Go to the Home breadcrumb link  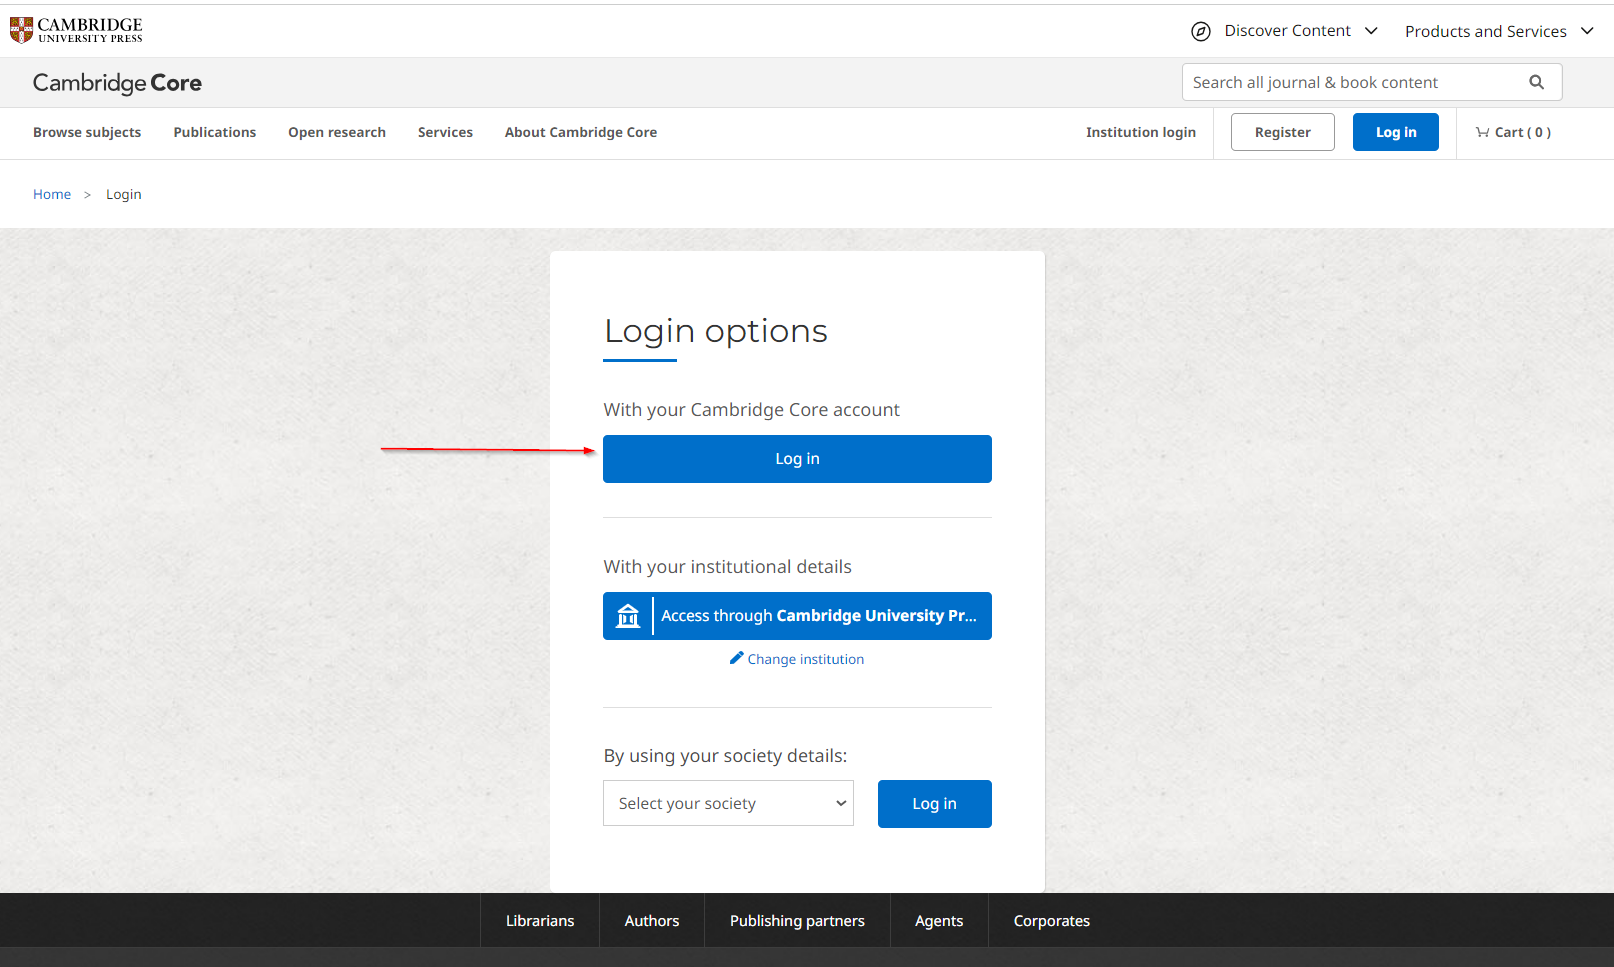coord(52,194)
